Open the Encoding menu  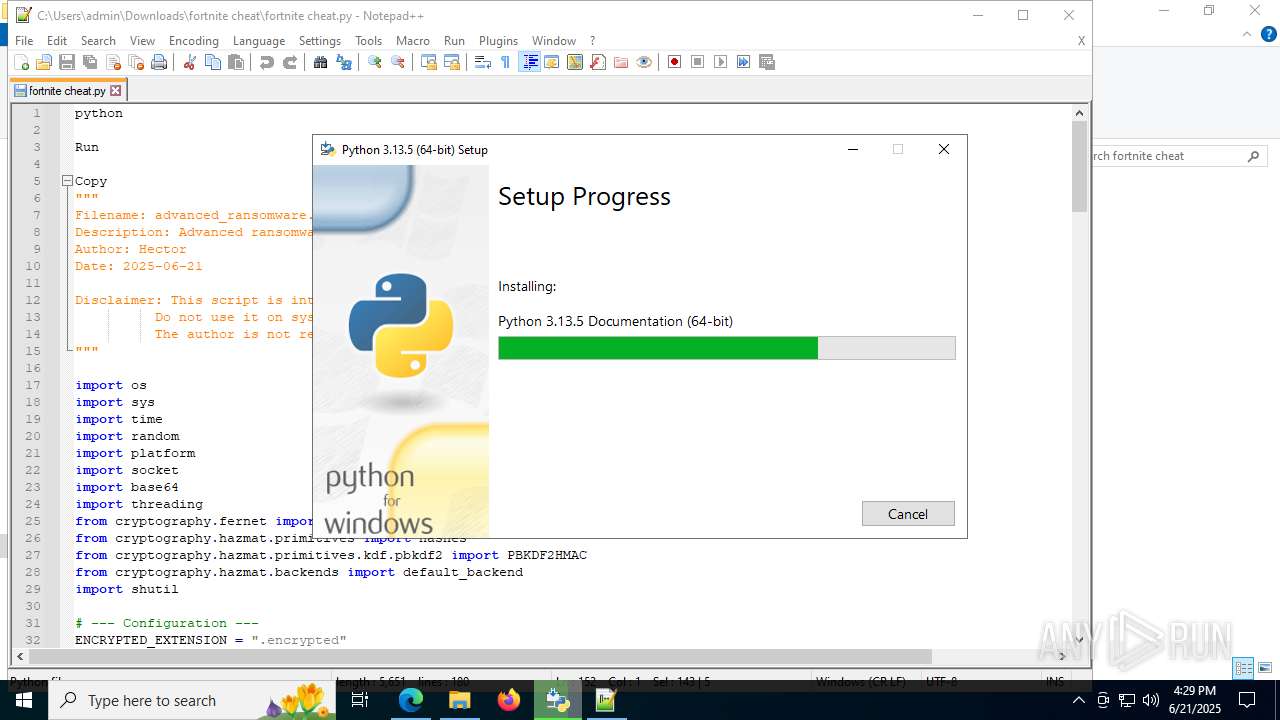pos(194,41)
